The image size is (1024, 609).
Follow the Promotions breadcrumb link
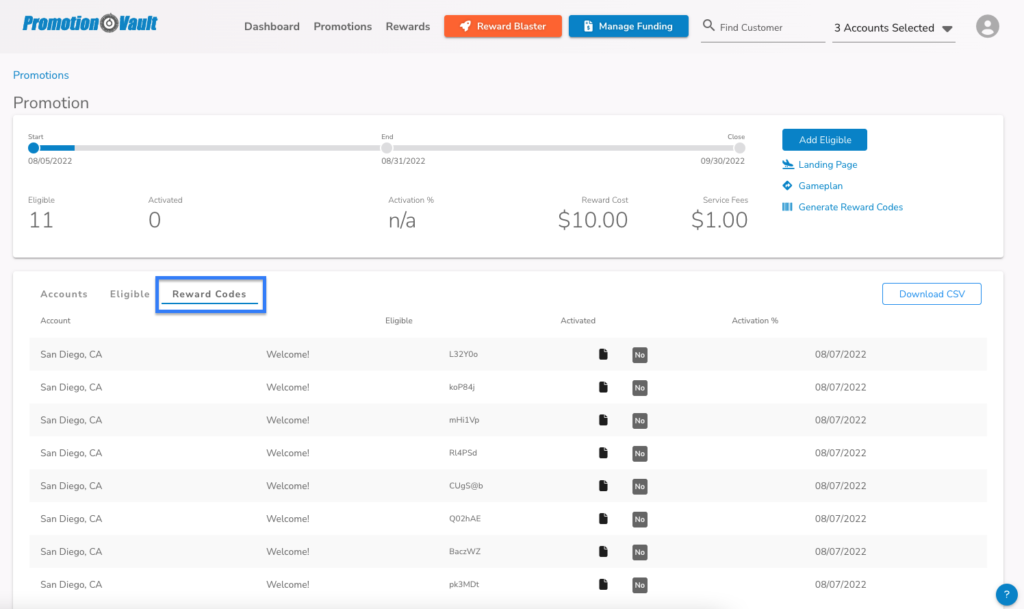point(40,75)
